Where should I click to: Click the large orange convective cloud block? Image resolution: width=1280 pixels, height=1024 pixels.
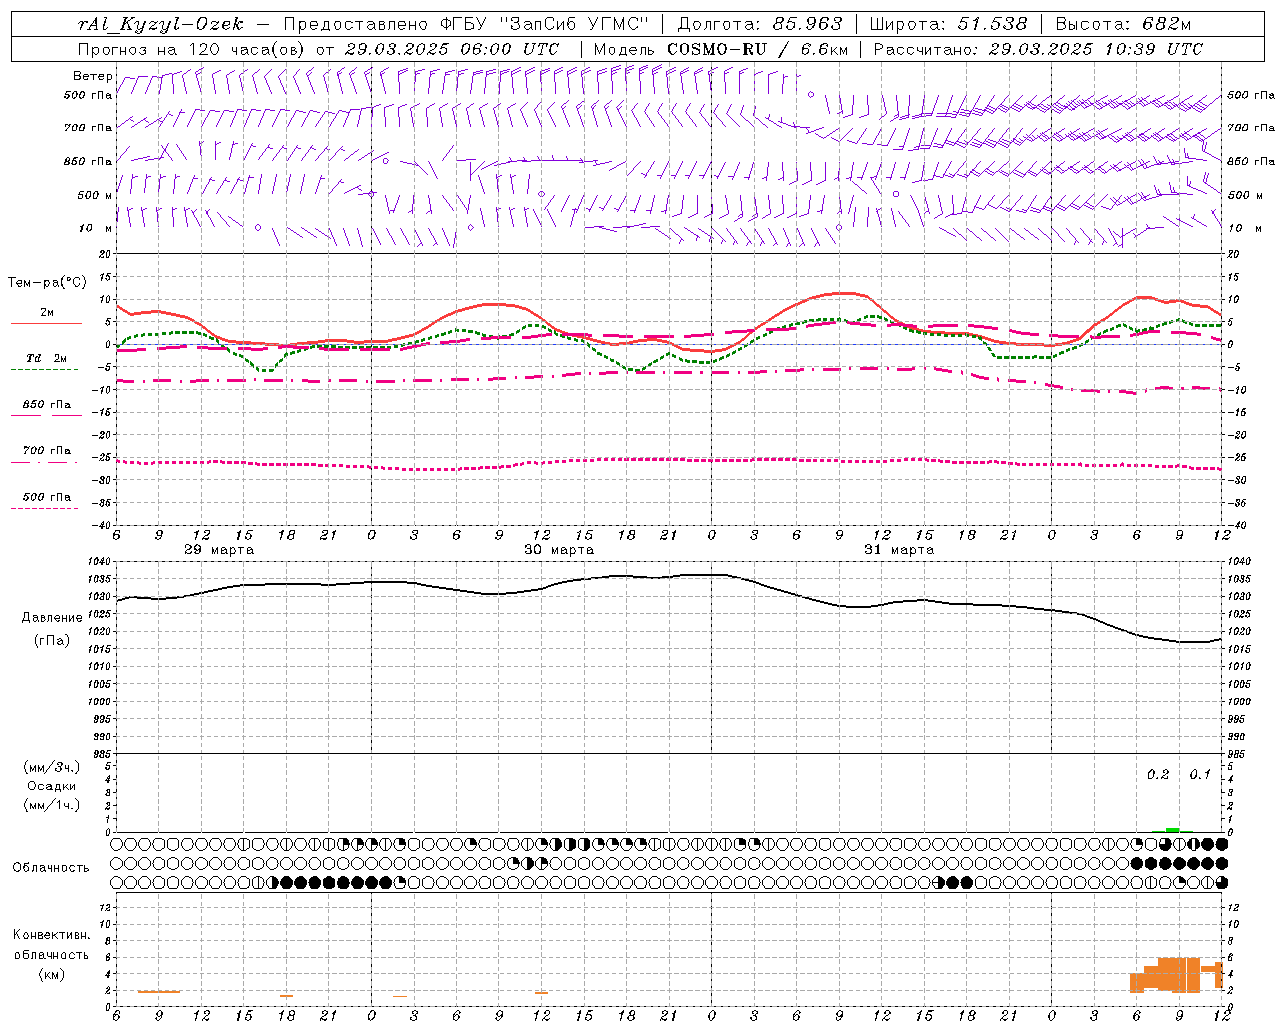(1165, 975)
